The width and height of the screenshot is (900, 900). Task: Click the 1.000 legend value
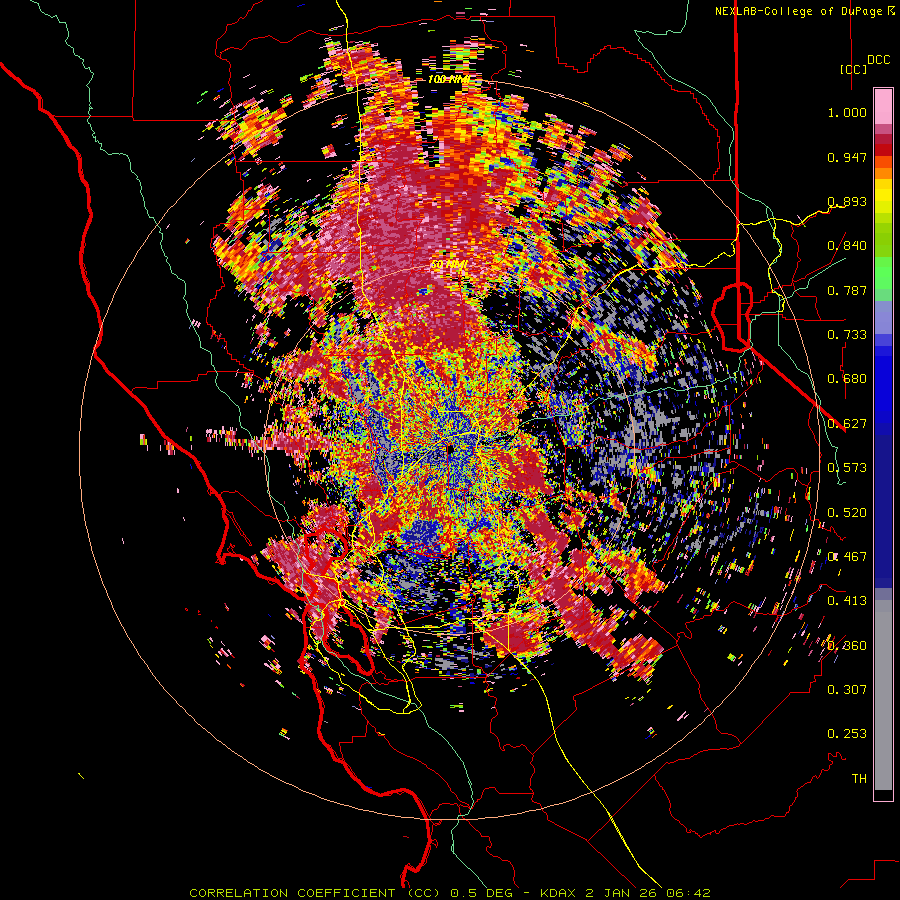(847, 112)
